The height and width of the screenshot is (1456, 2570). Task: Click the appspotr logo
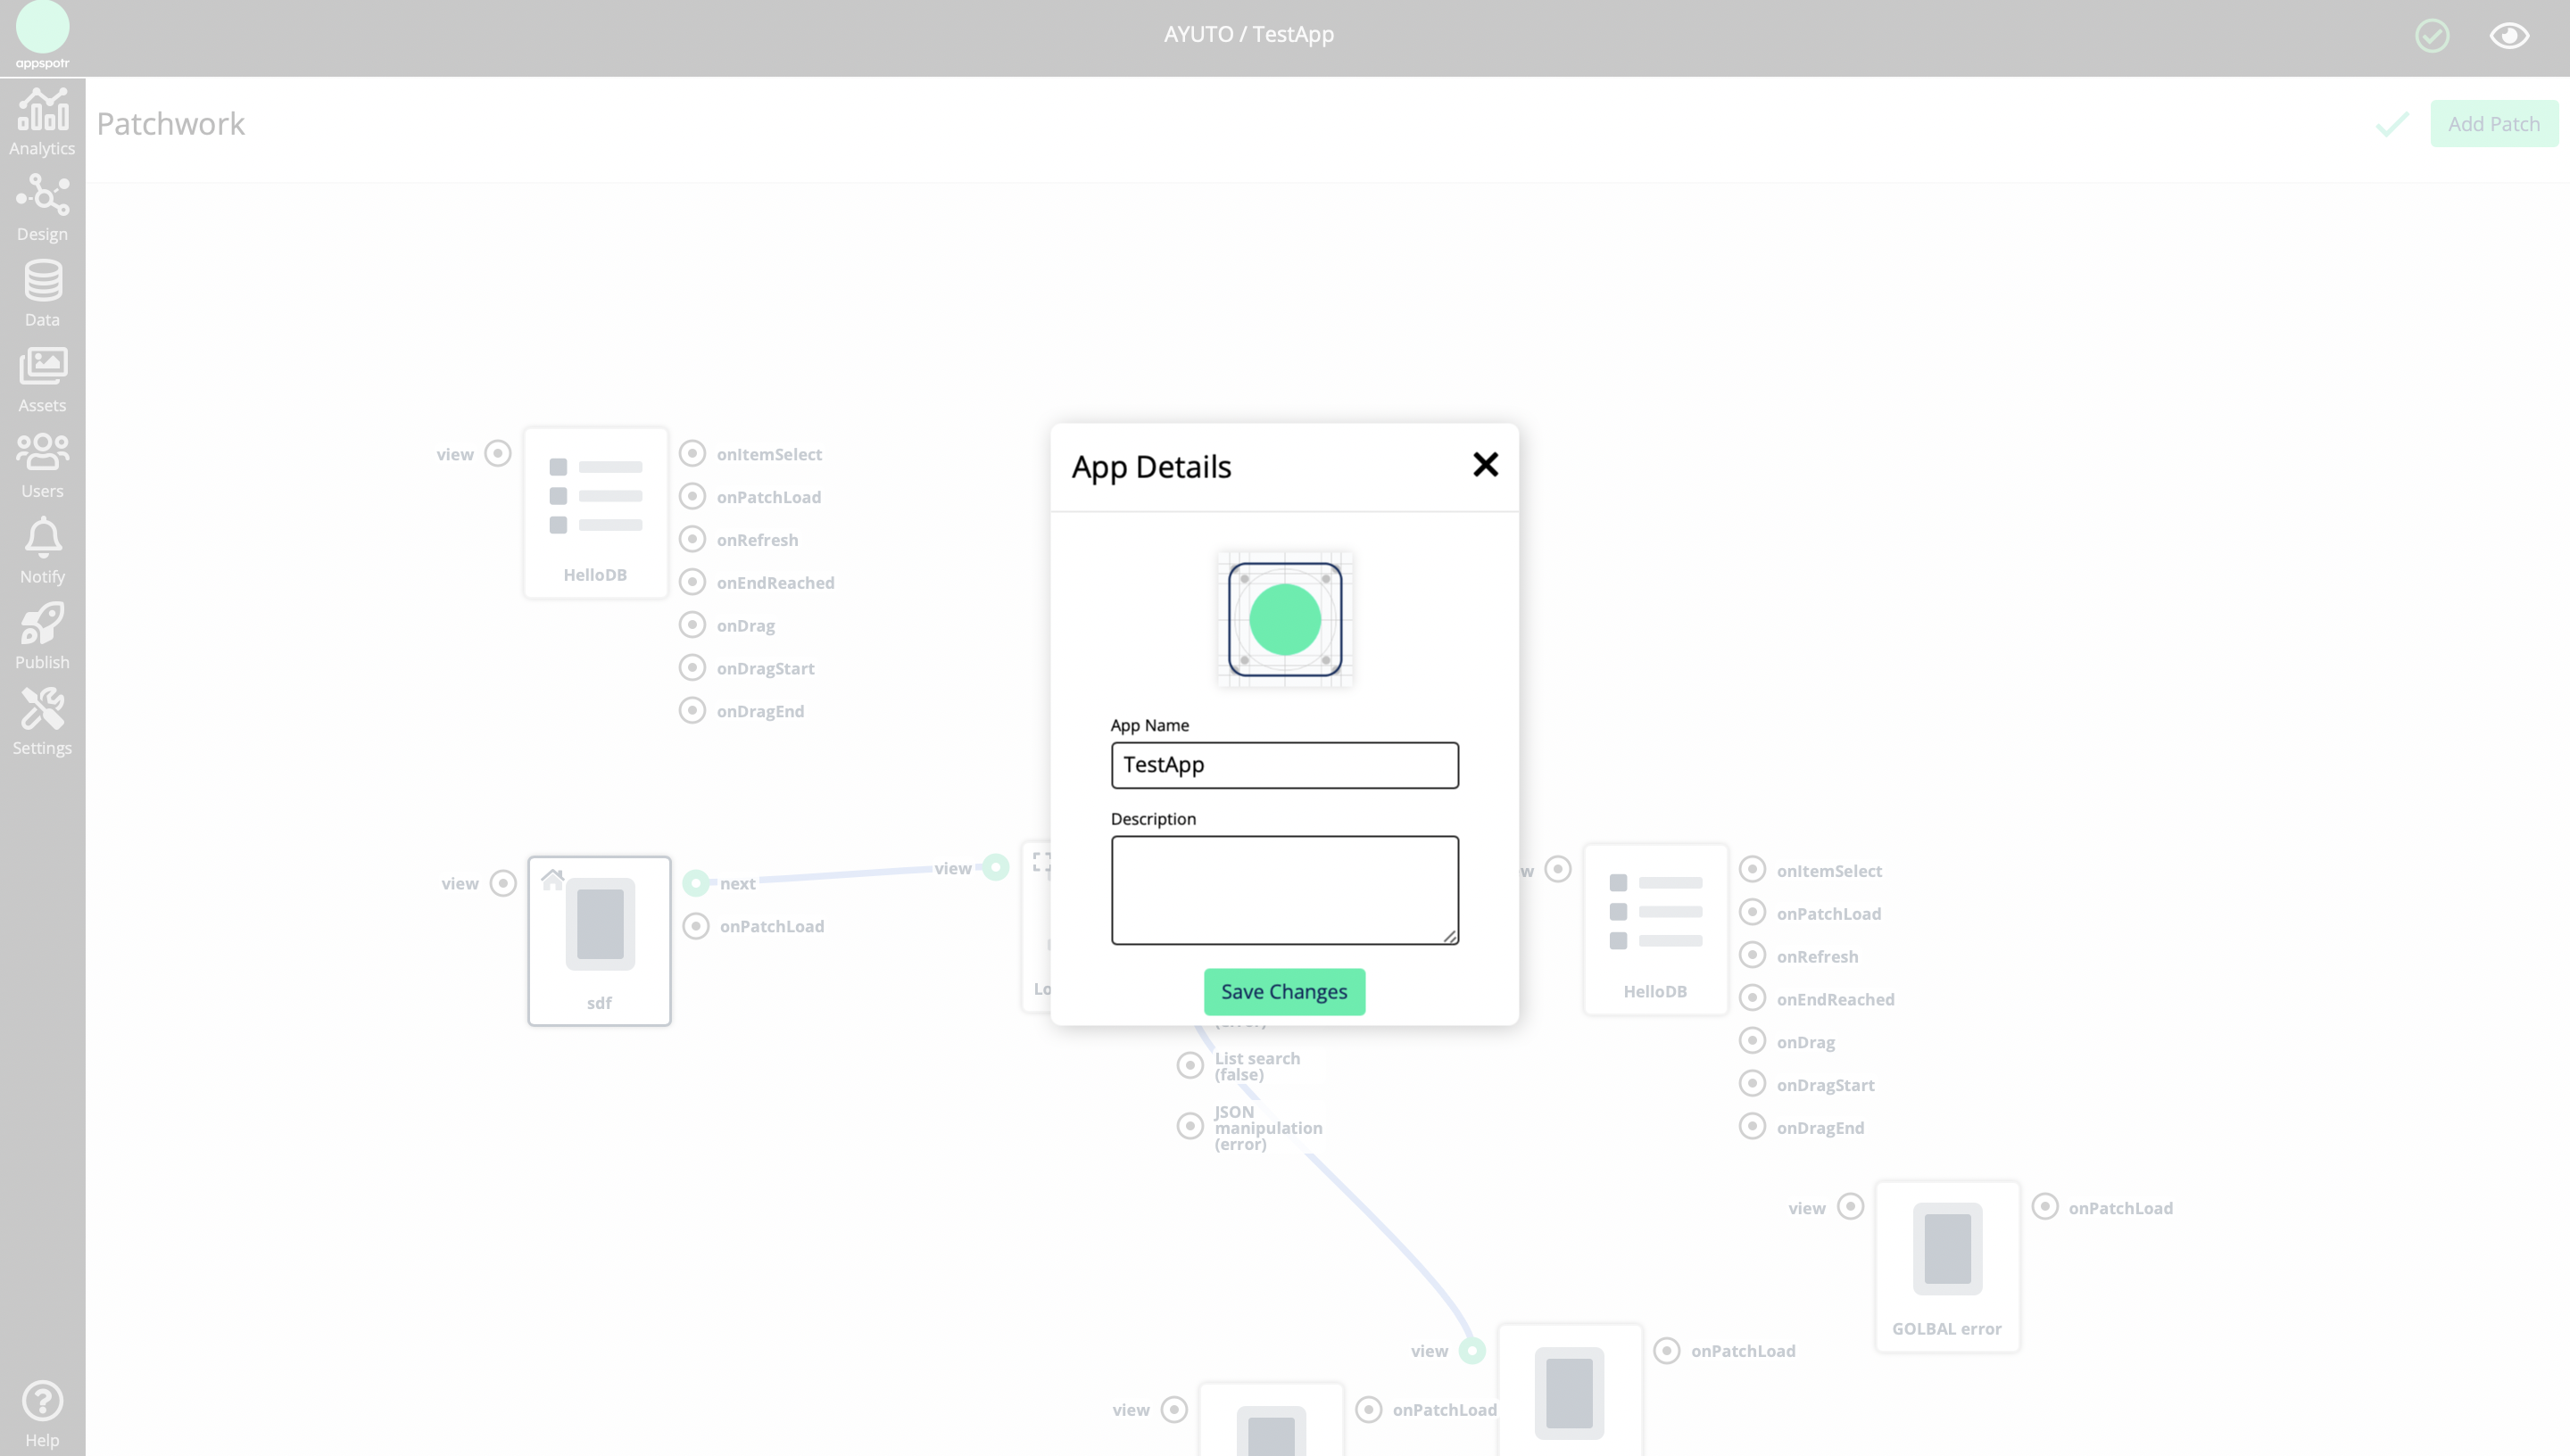tap(42, 34)
